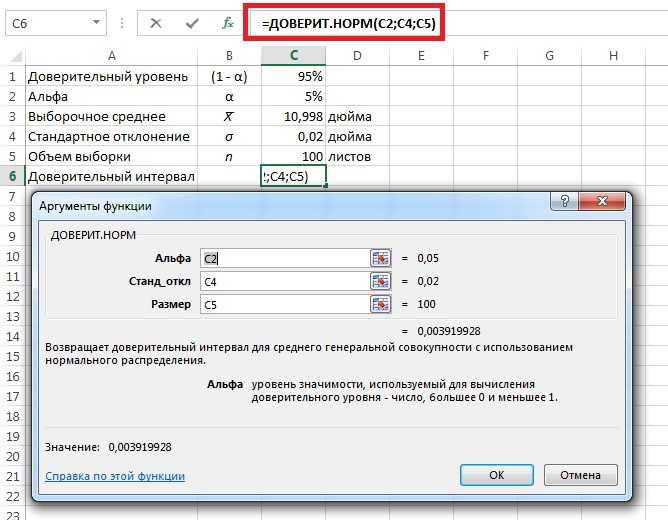Click the OK button
The width and height of the screenshot is (668, 520).
[497, 475]
